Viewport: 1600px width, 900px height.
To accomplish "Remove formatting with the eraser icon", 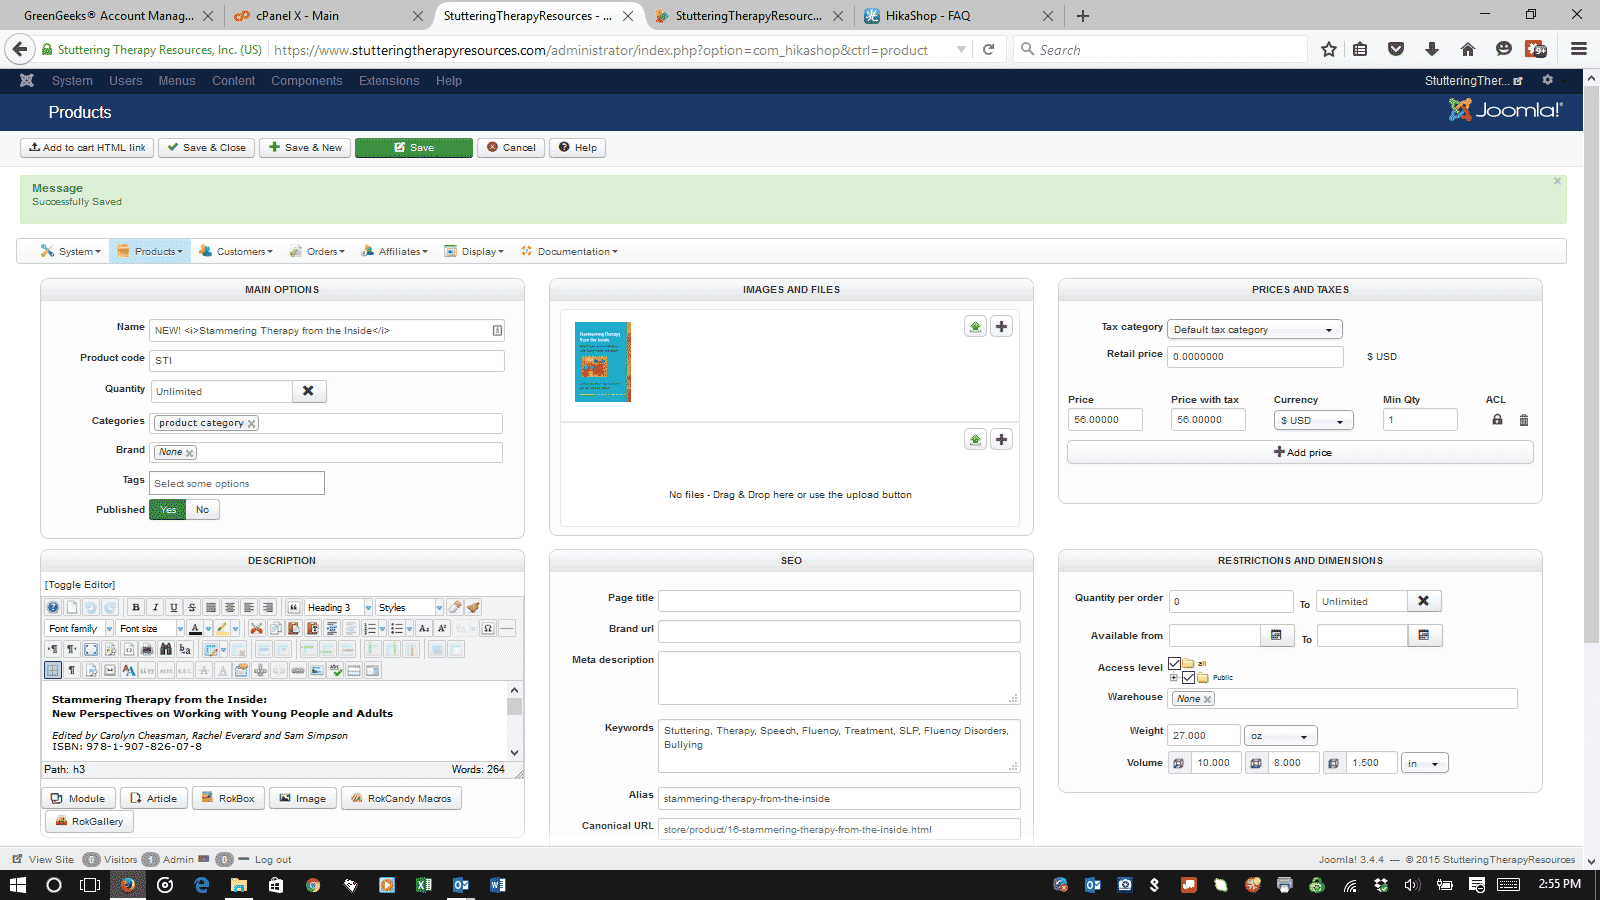I will (455, 607).
